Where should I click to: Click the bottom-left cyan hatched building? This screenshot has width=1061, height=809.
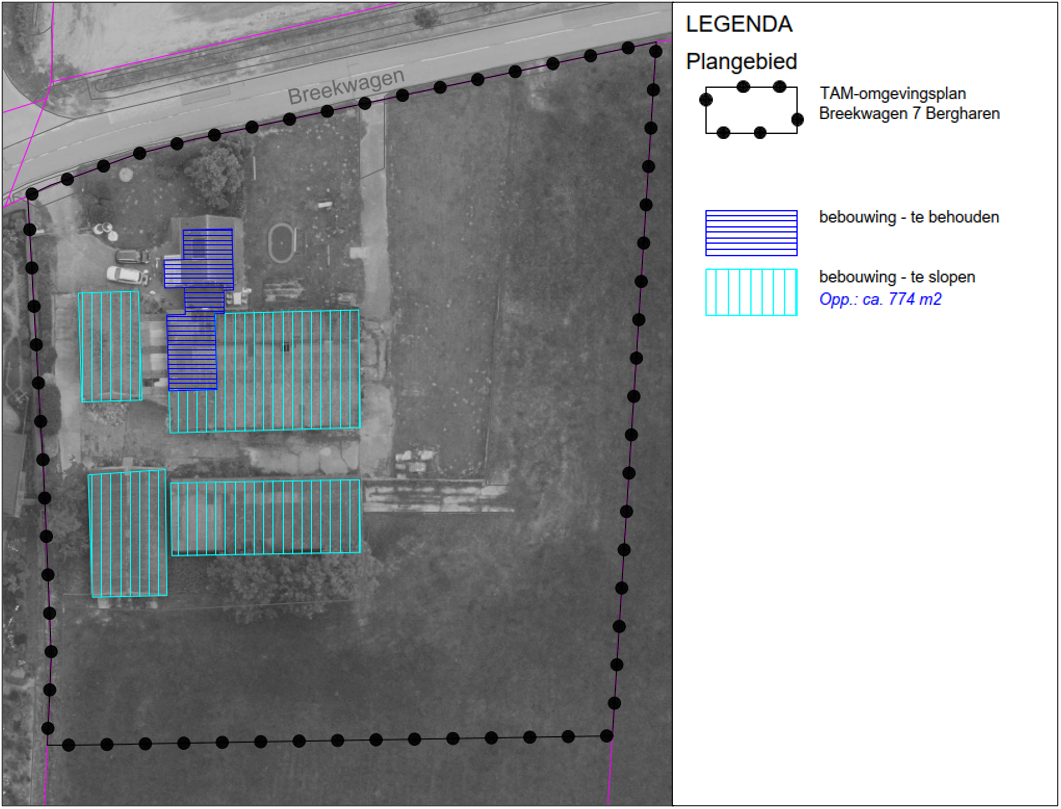[127, 534]
